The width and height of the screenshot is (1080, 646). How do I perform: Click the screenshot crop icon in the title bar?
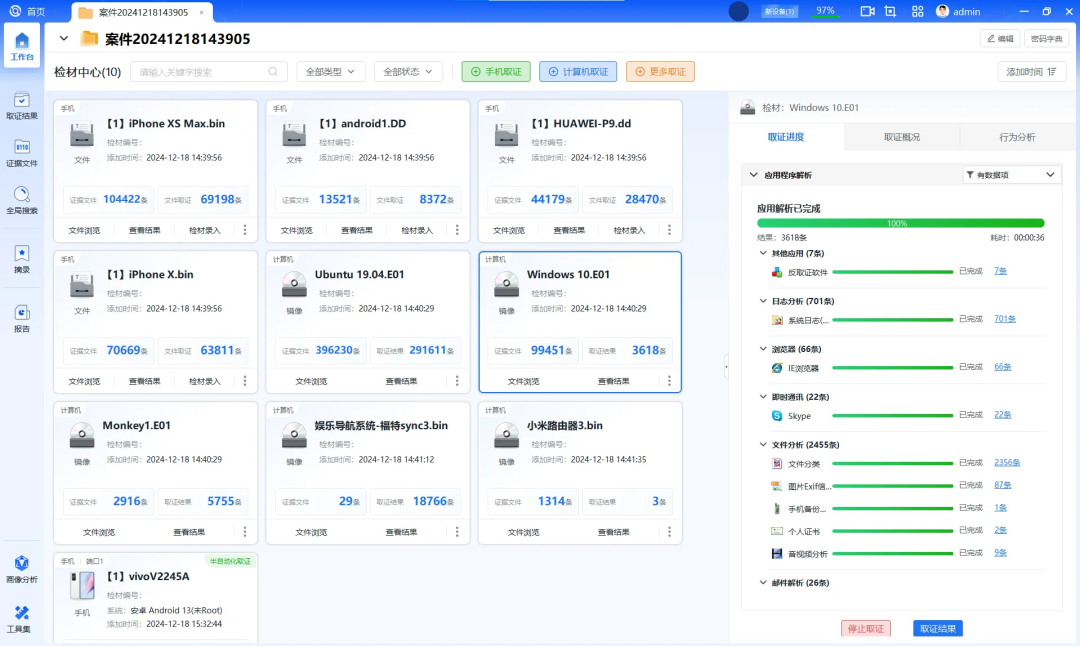[x=890, y=11]
